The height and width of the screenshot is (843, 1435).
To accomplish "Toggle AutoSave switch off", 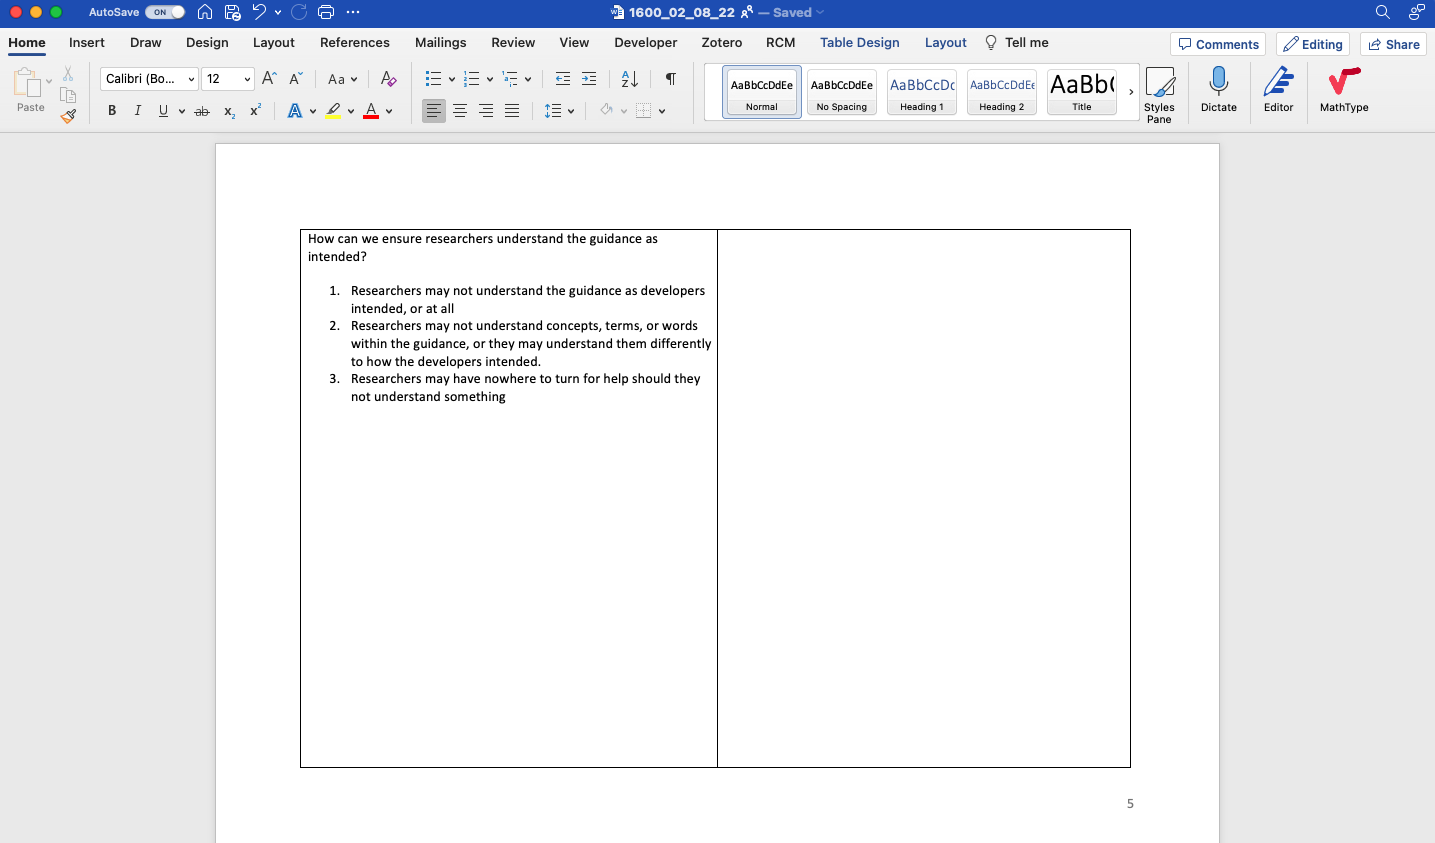I will (x=165, y=12).
